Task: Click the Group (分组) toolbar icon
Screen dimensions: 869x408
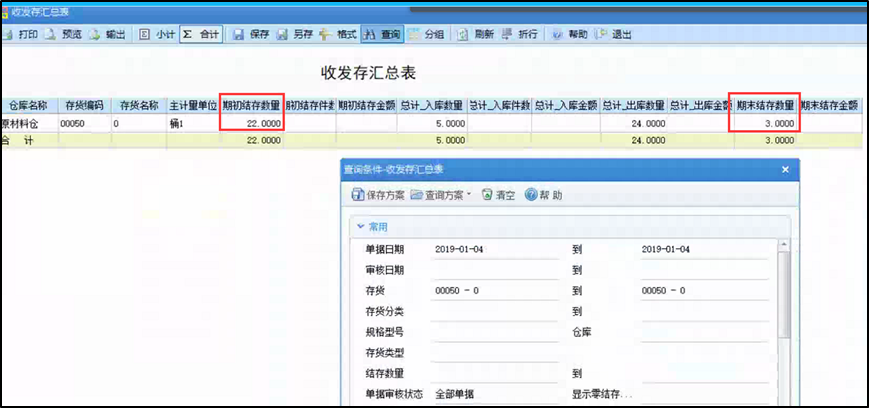Action: click(x=414, y=35)
